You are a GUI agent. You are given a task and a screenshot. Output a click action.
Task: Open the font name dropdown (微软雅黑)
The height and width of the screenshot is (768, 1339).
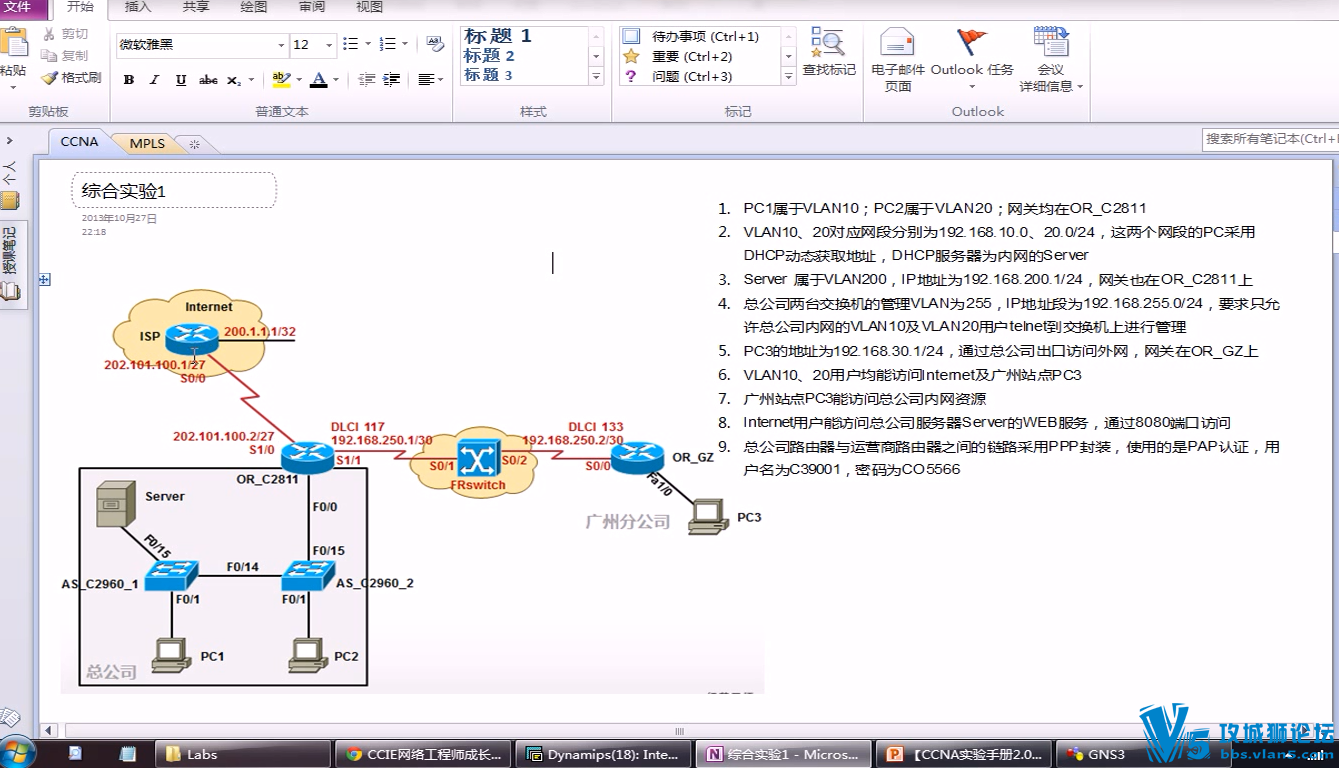tap(281, 45)
